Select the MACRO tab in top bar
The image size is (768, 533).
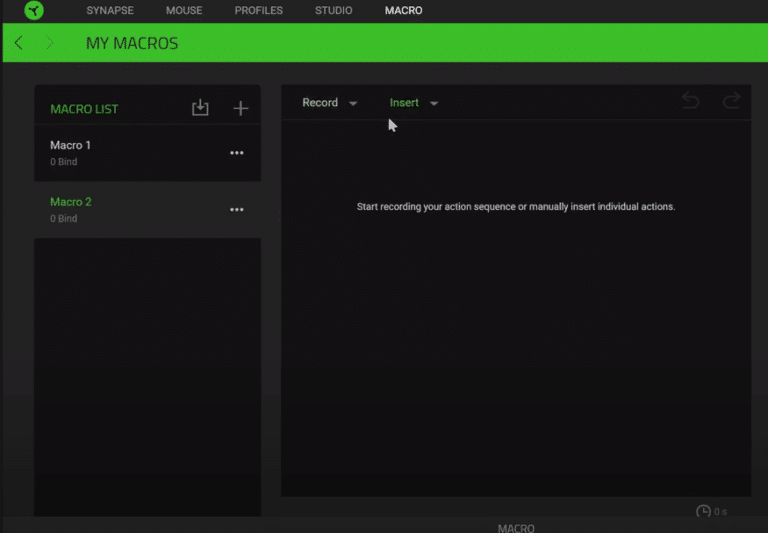pos(403,11)
